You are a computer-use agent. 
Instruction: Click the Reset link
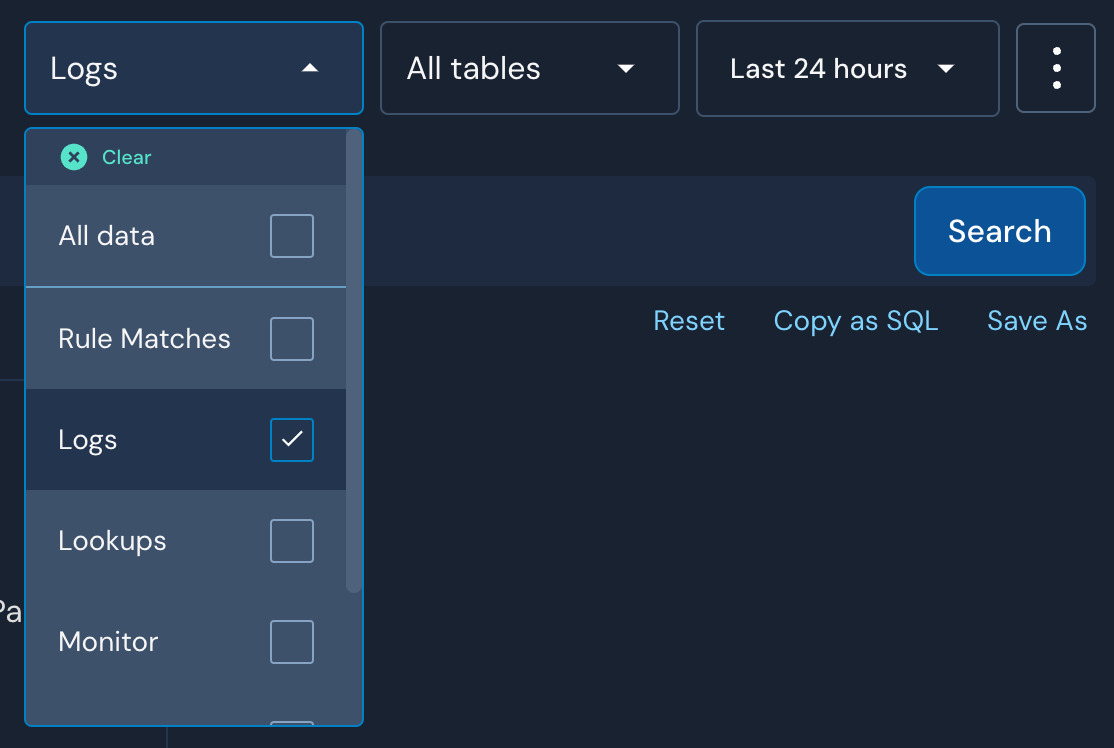[x=689, y=320]
